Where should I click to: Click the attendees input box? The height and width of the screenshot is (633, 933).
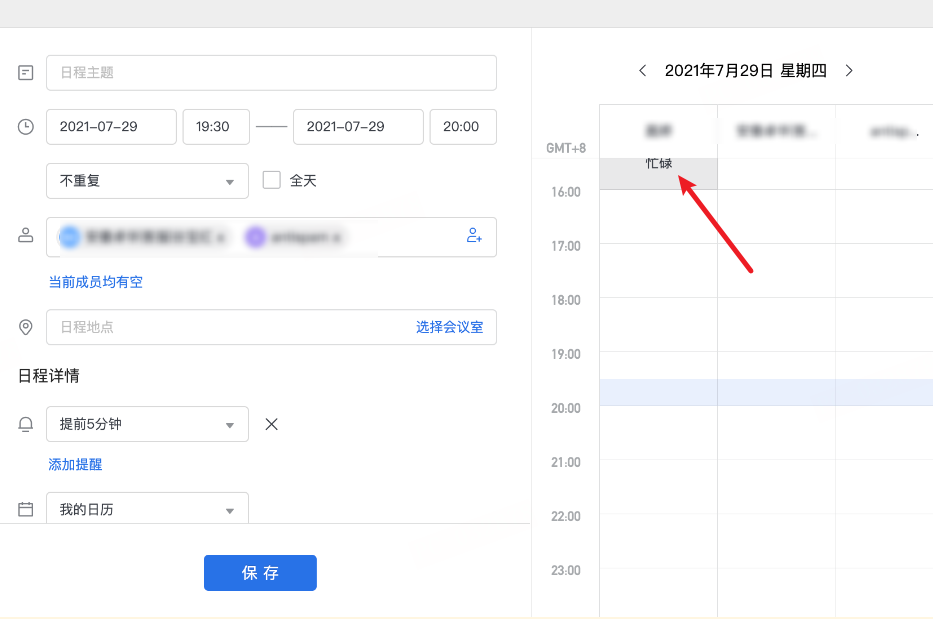pos(271,237)
